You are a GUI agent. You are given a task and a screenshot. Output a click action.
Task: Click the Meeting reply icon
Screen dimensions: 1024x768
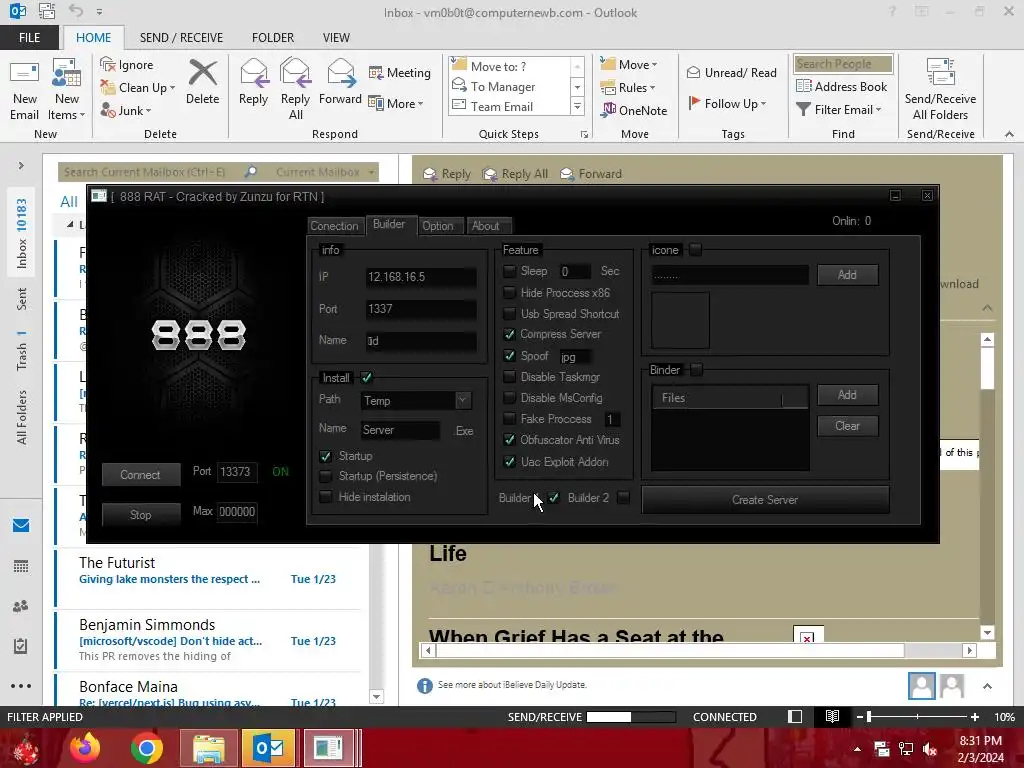click(x=376, y=72)
